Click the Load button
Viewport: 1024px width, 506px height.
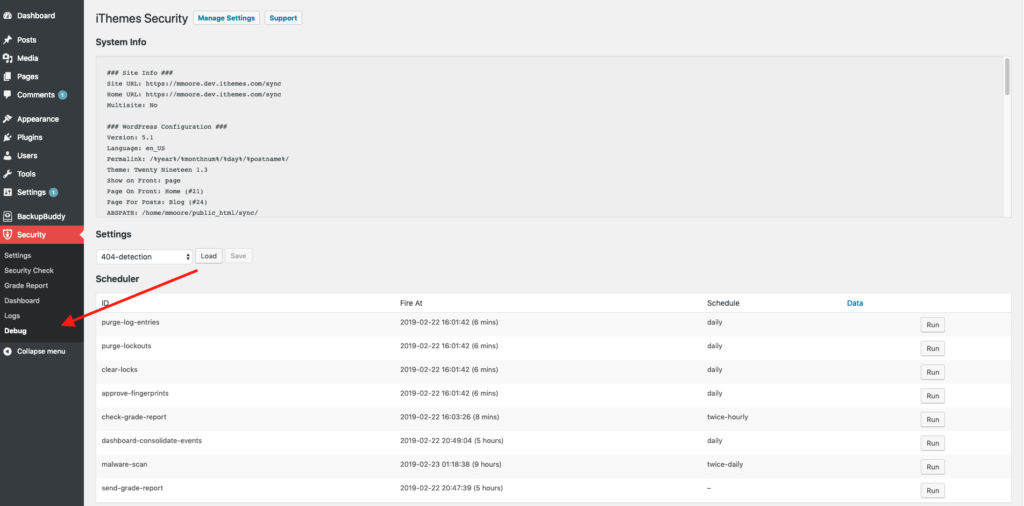(209, 256)
